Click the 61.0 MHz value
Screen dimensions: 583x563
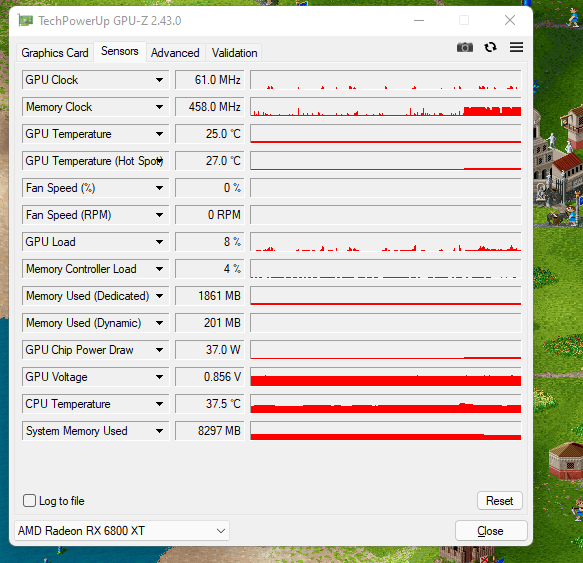pos(210,80)
